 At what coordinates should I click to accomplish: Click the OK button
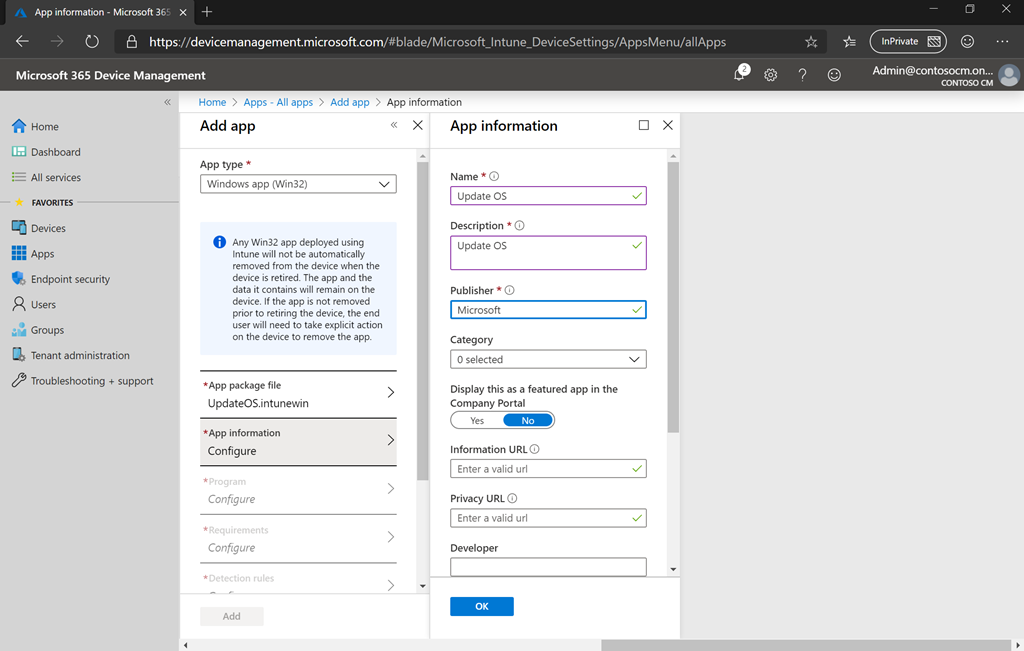[481, 606]
